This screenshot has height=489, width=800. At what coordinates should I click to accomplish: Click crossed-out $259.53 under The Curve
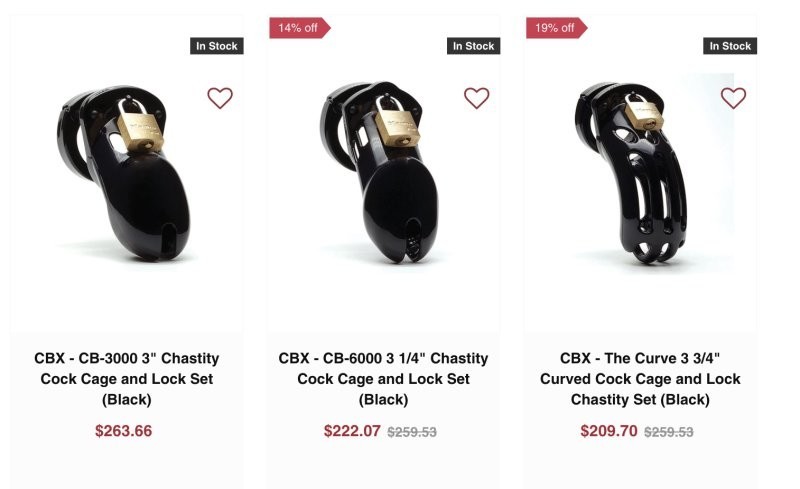[669, 432]
